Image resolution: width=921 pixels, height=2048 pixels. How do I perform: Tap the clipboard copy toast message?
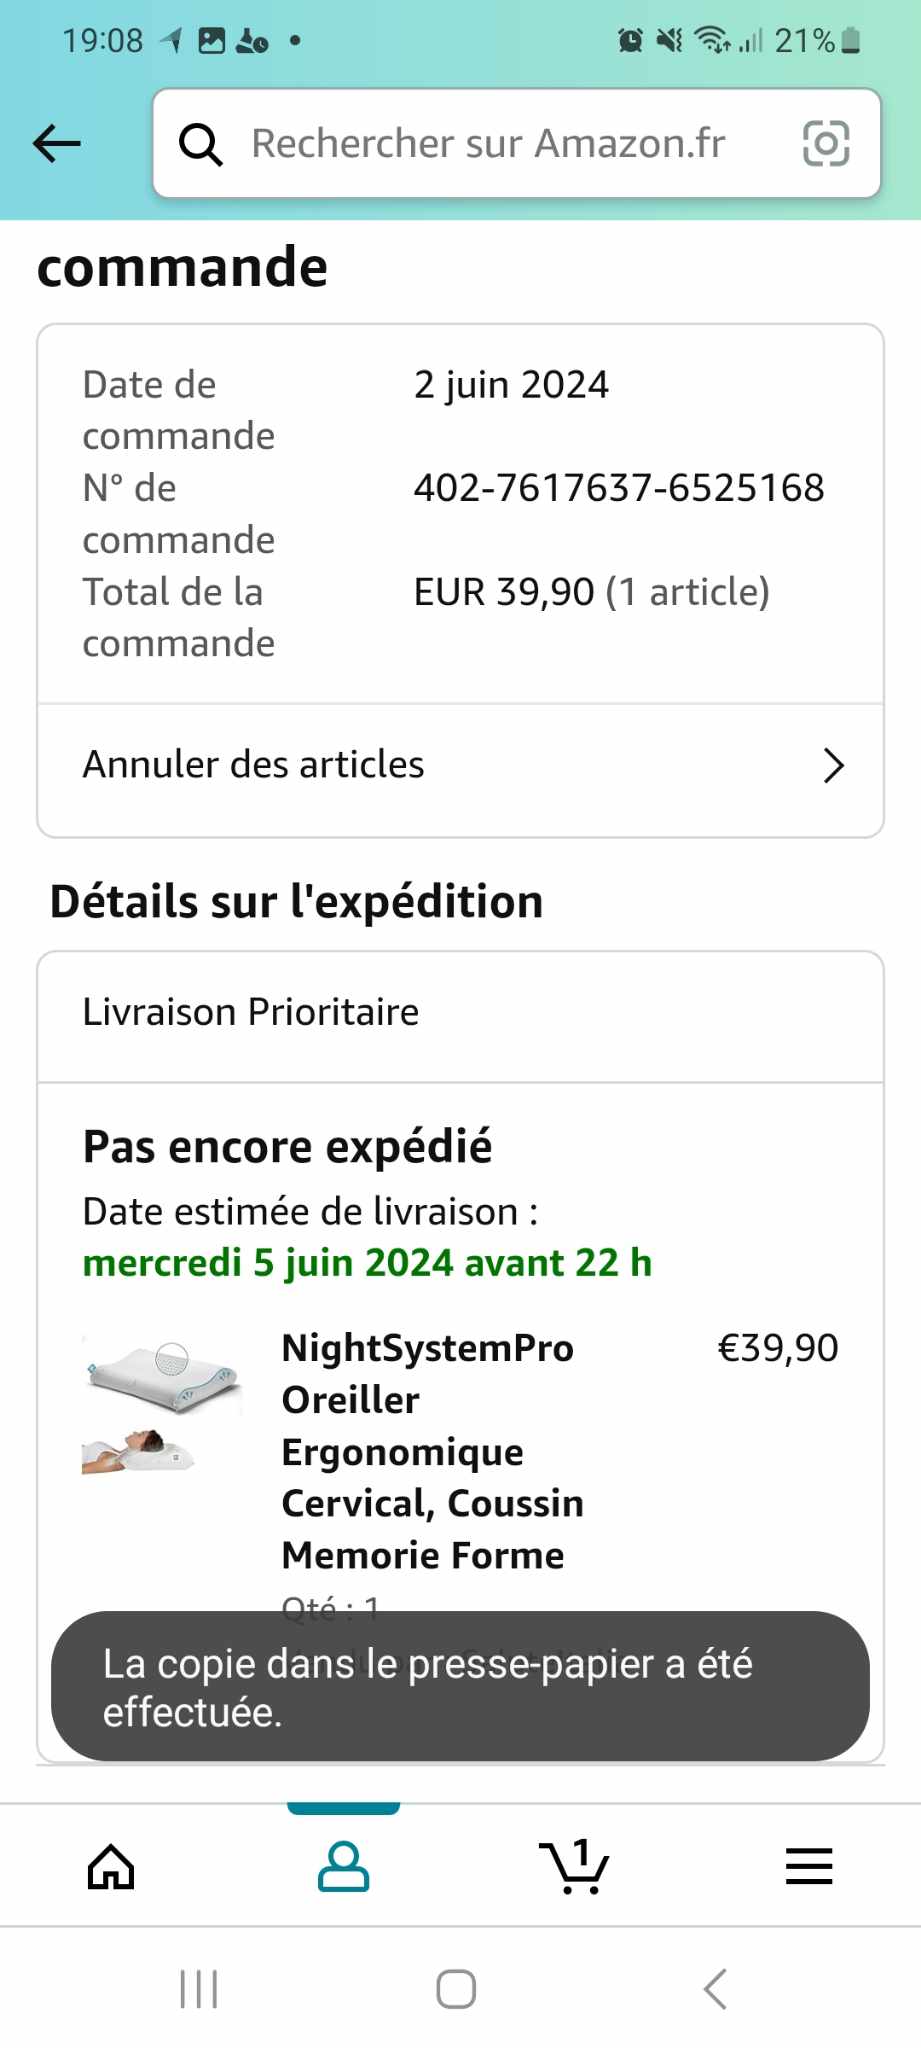pos(460,1687)
